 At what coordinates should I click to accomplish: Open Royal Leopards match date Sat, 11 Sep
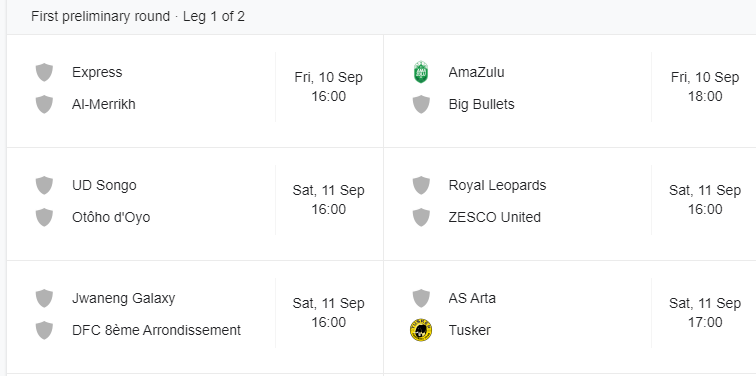pos(705,190)
